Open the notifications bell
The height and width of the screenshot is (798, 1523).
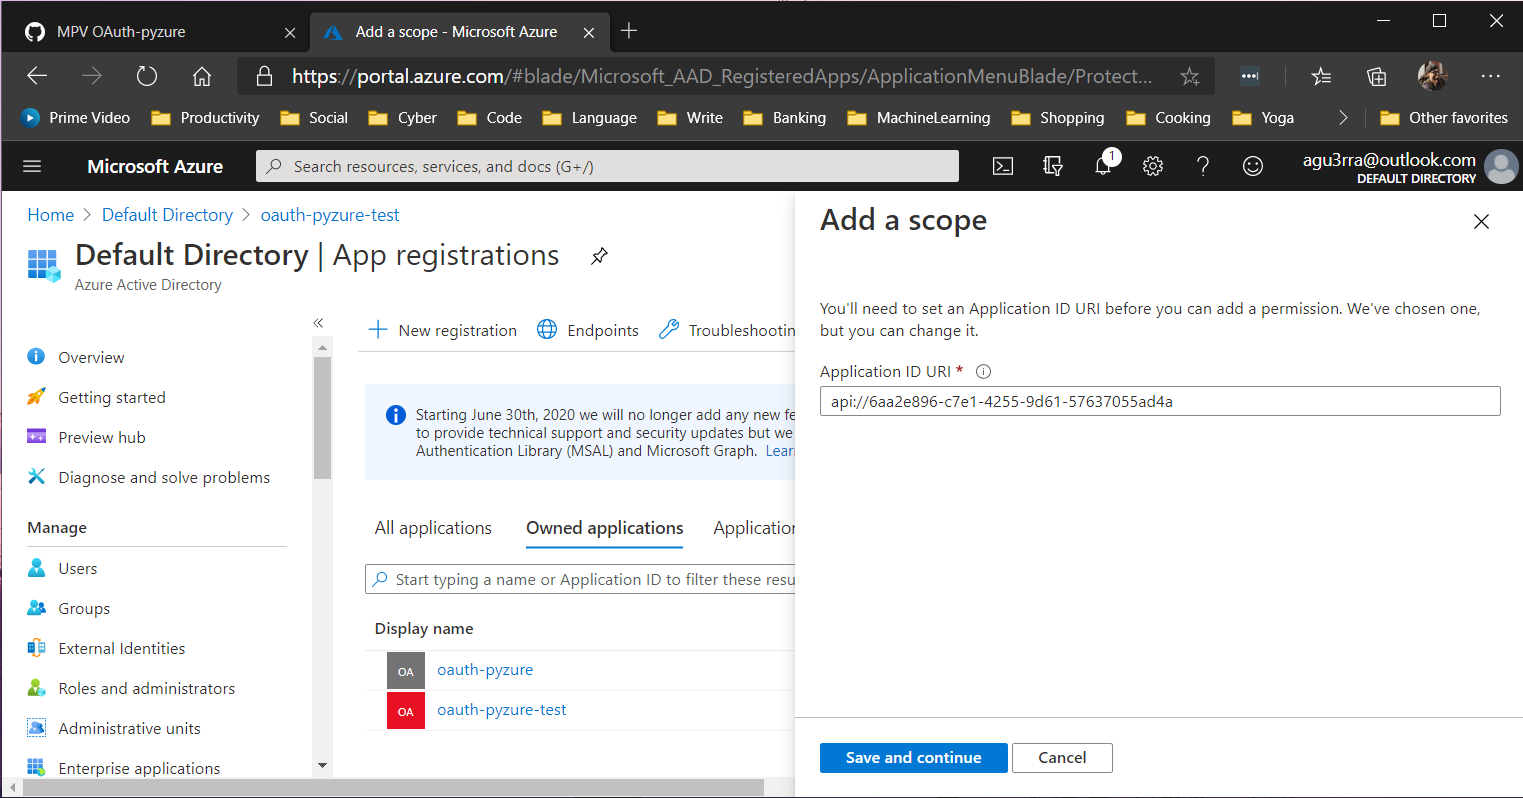[1103, 166]
